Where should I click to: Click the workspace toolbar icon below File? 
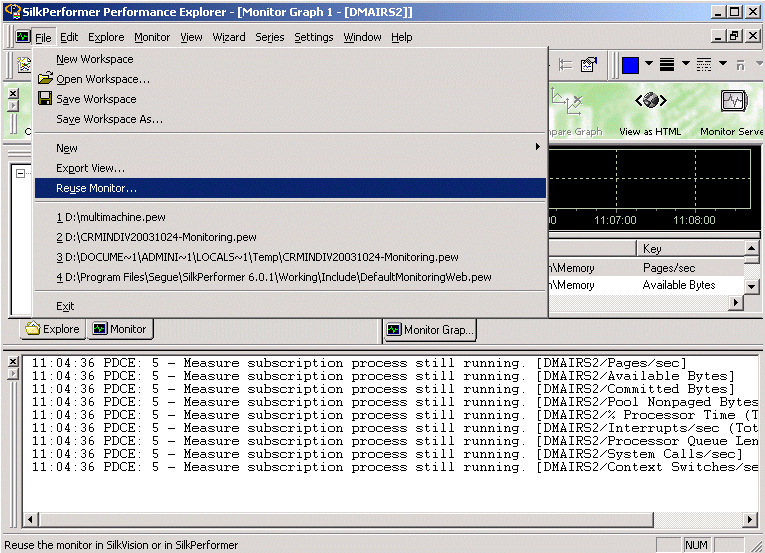coord(23,64)
